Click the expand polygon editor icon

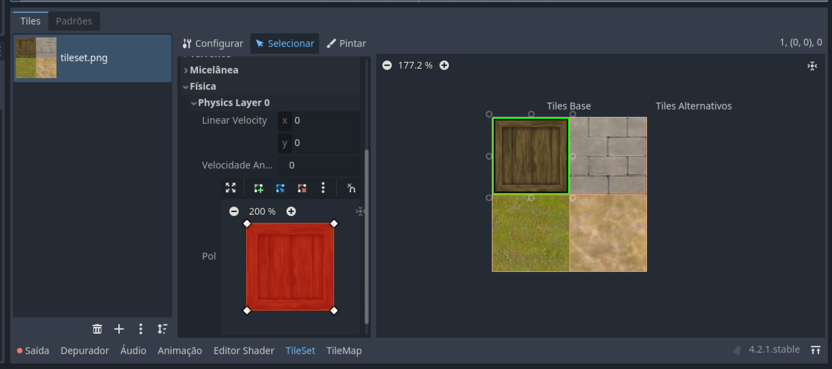(230, 187)
